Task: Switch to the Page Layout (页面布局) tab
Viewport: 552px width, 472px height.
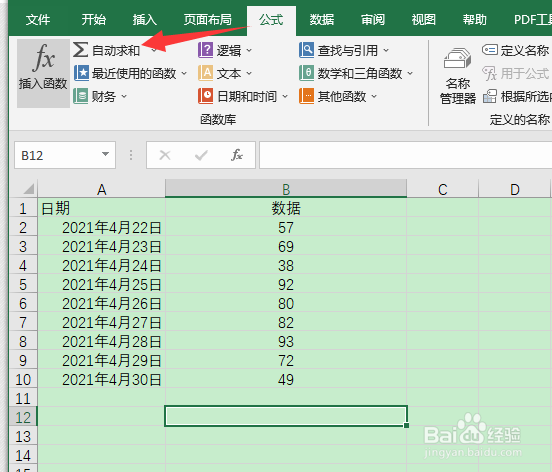Action: pyautogui.click(x=208, y=20)
